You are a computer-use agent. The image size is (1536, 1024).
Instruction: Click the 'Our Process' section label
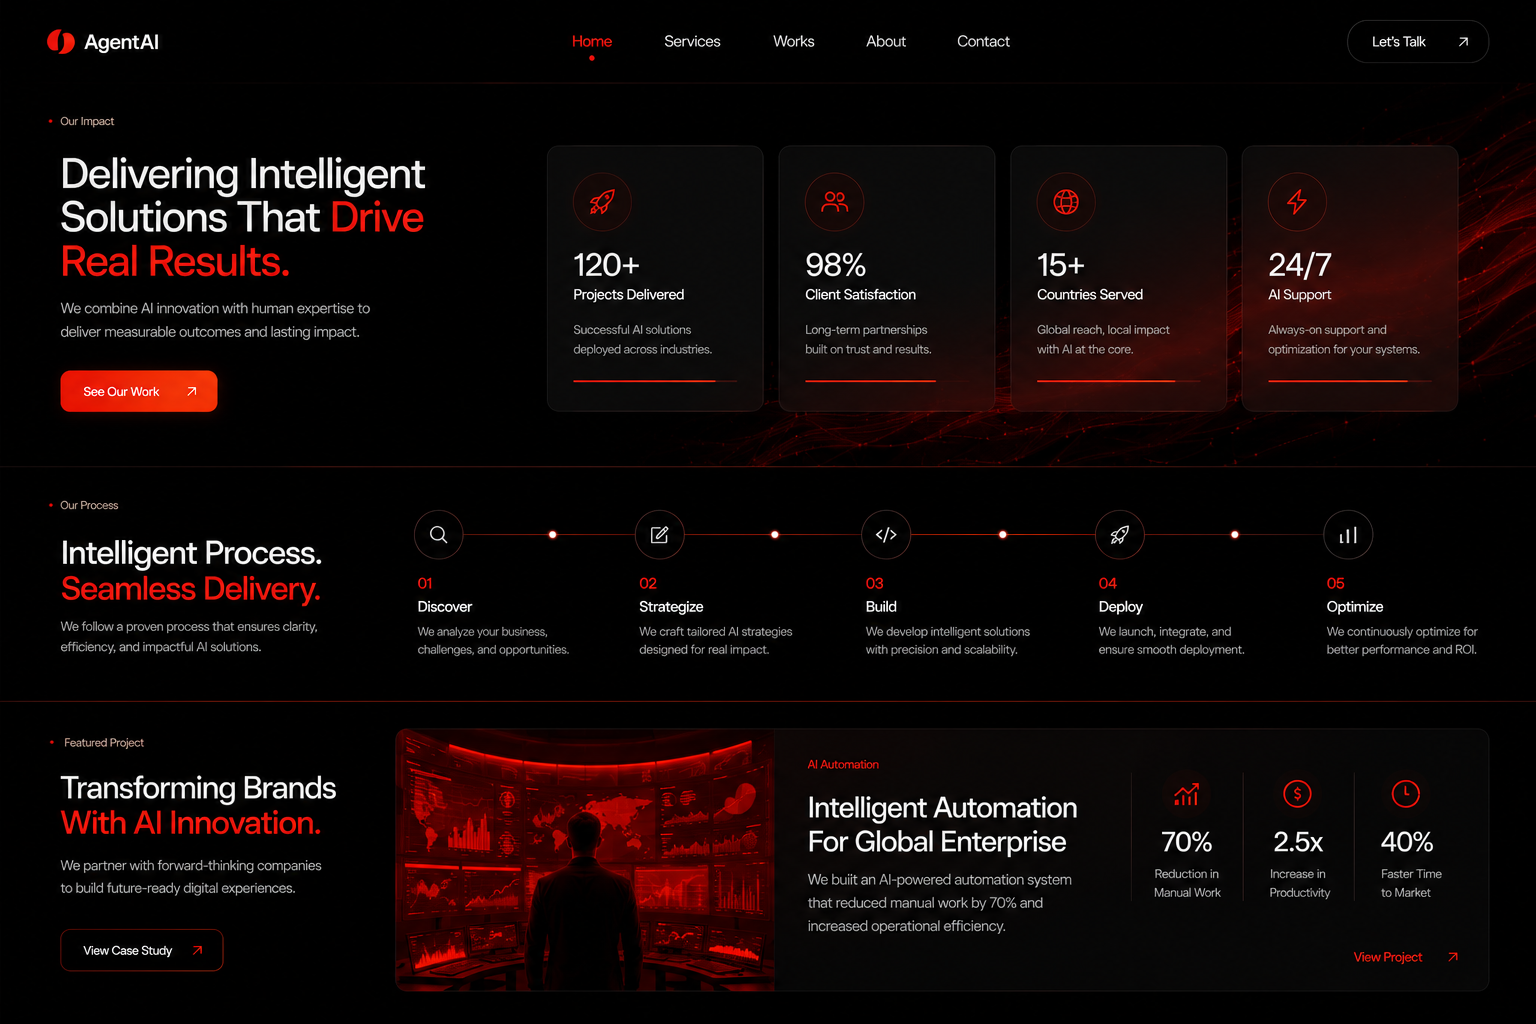[x=89, y=505]
